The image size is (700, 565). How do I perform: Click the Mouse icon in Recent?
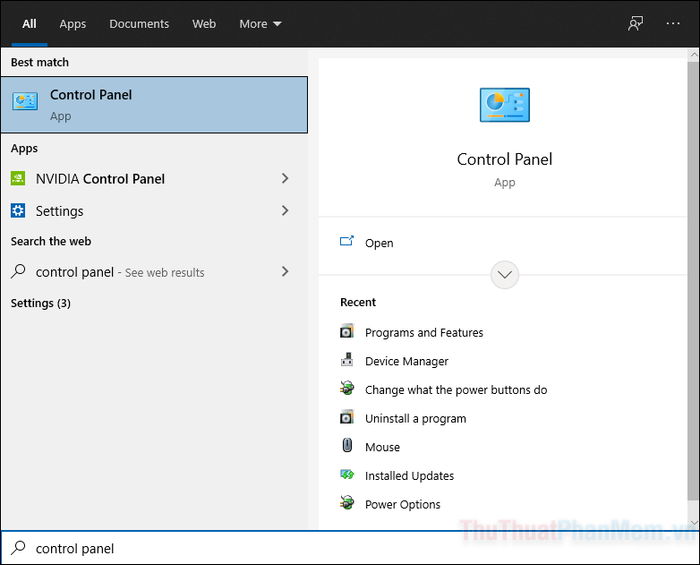tap(347, 445)
